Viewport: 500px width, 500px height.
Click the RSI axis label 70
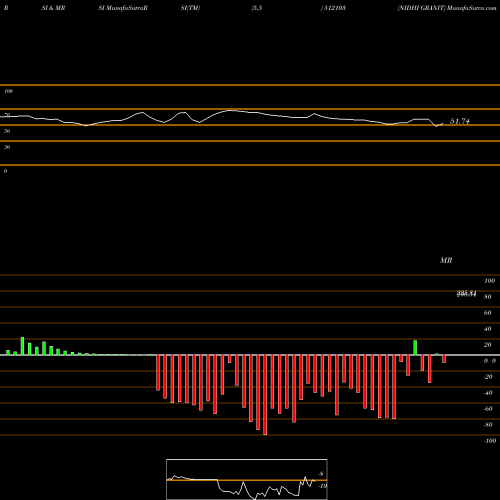point(7,115)
